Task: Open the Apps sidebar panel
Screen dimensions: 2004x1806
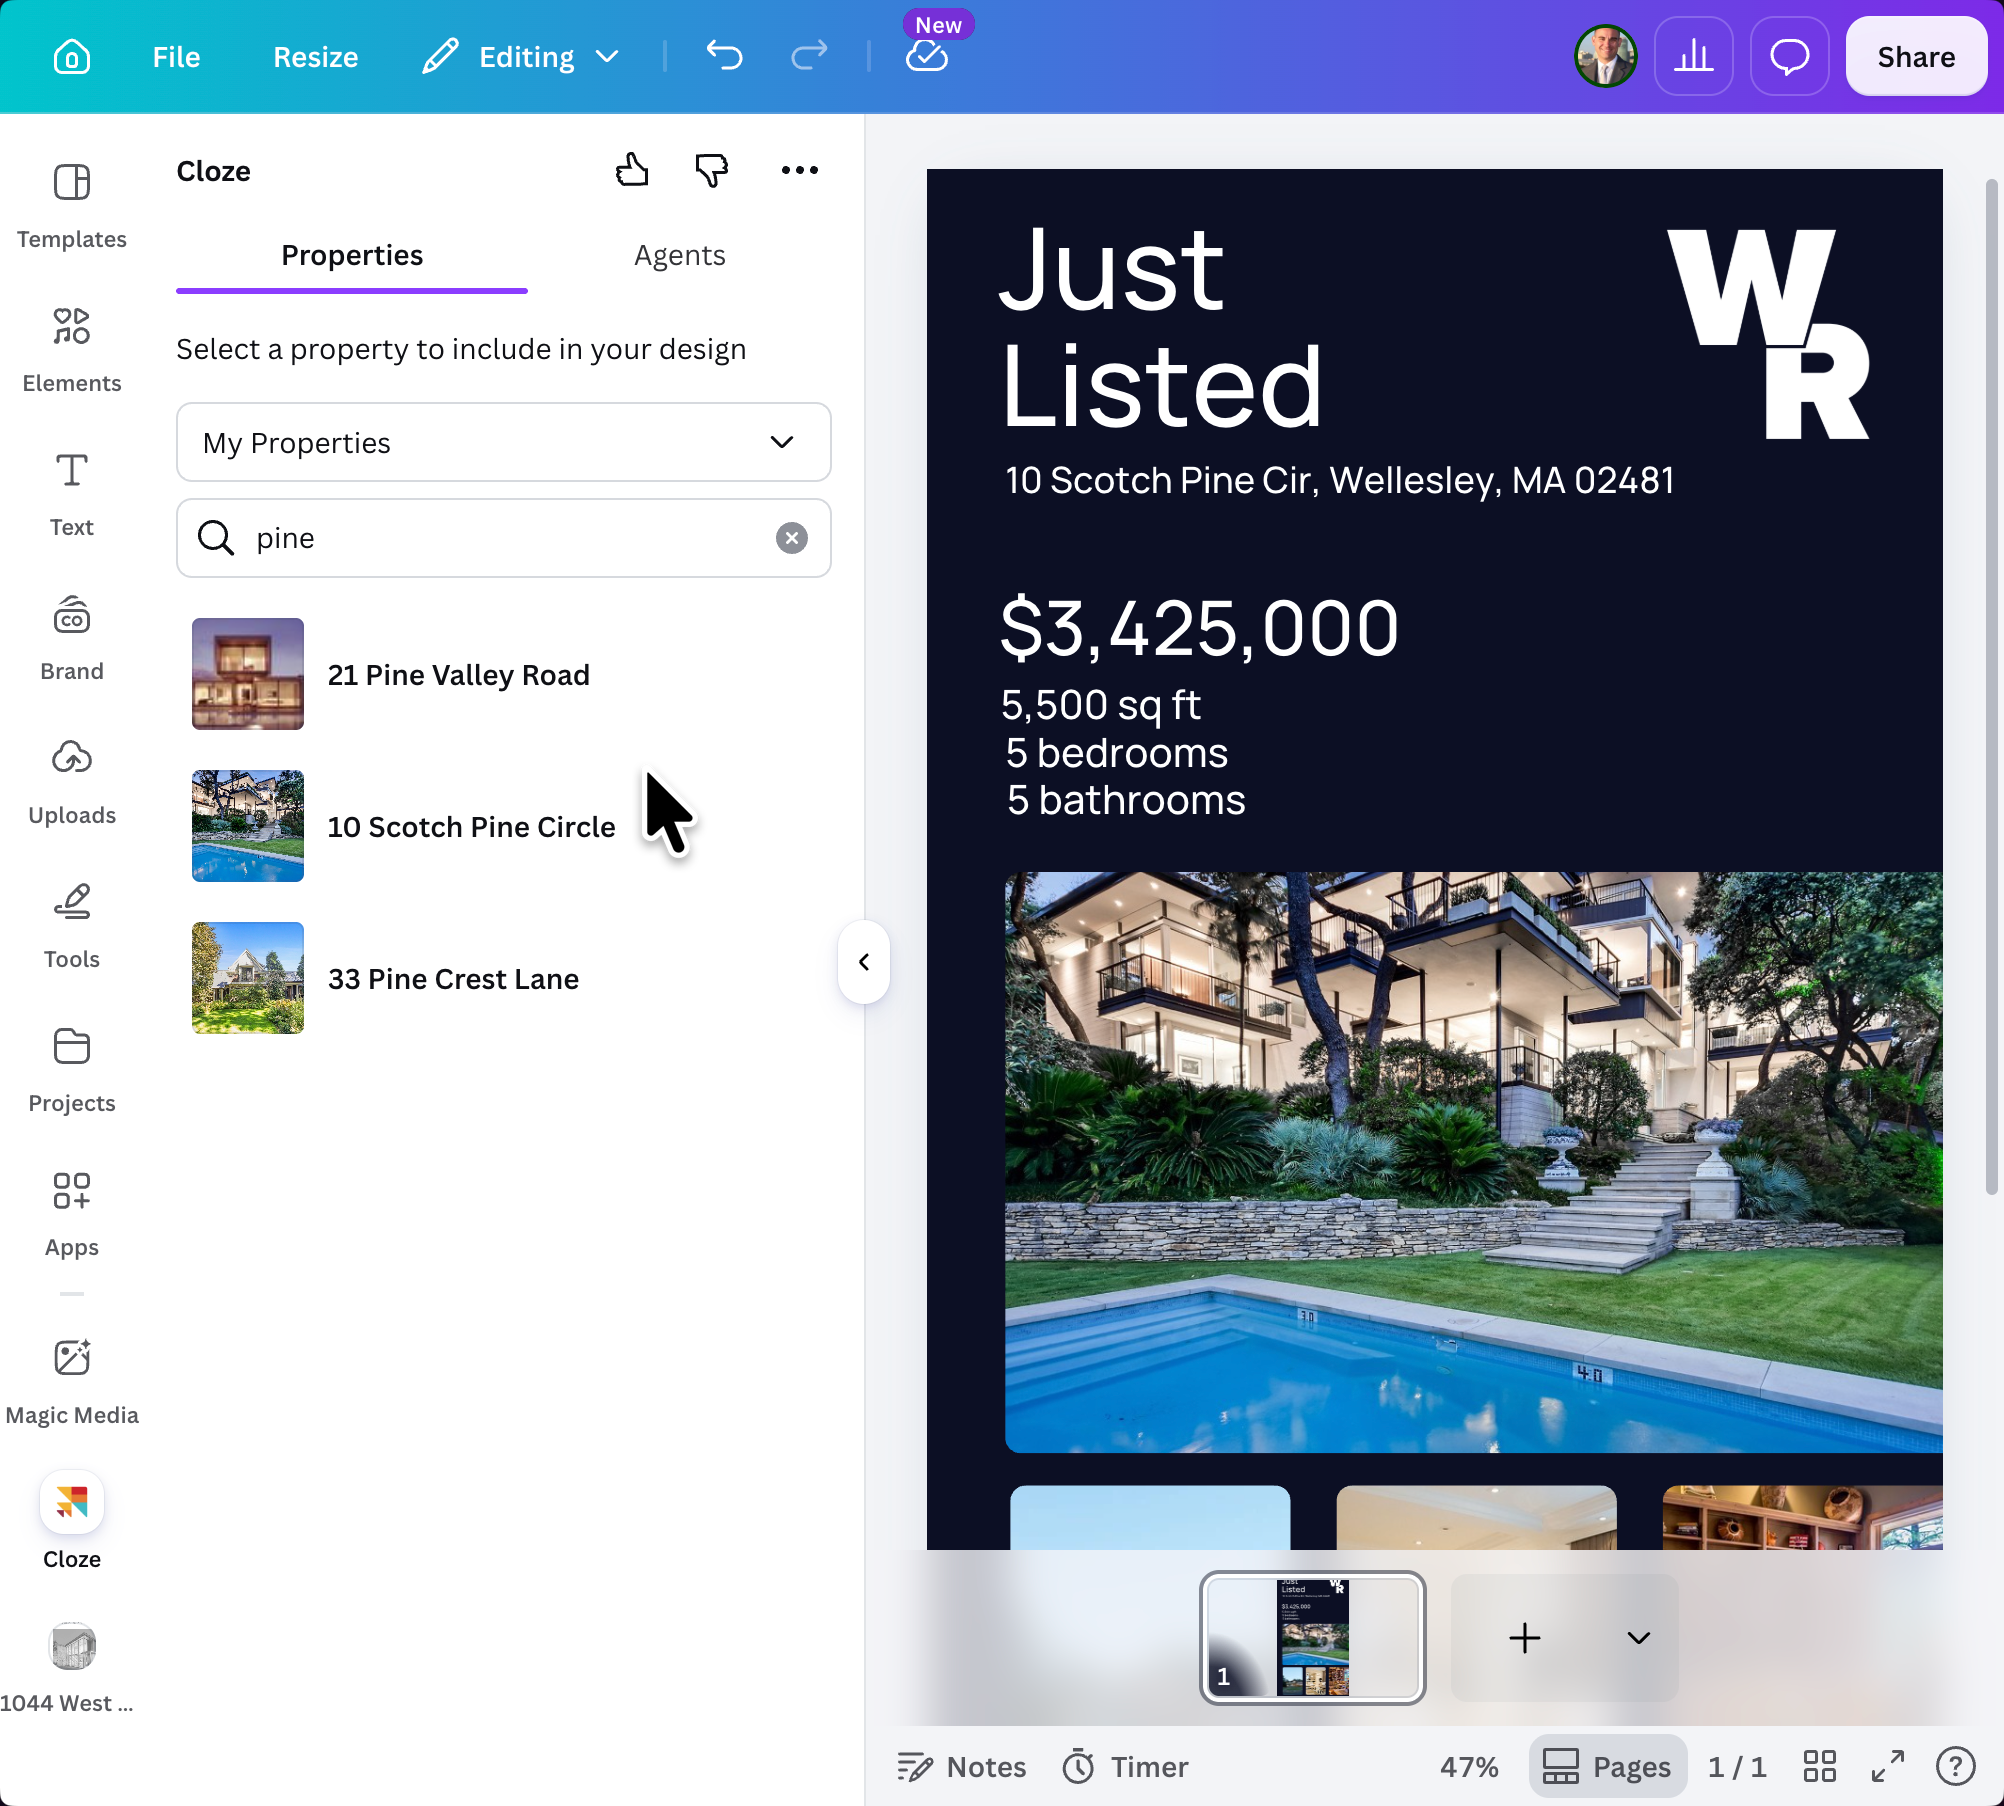Action: (x=72, y=1214)
